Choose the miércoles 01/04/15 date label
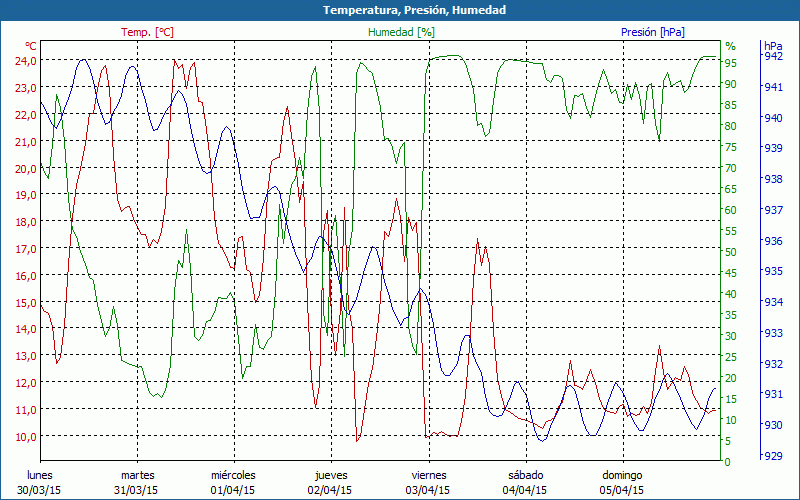 pyautogui.click(x=233, y=482)
